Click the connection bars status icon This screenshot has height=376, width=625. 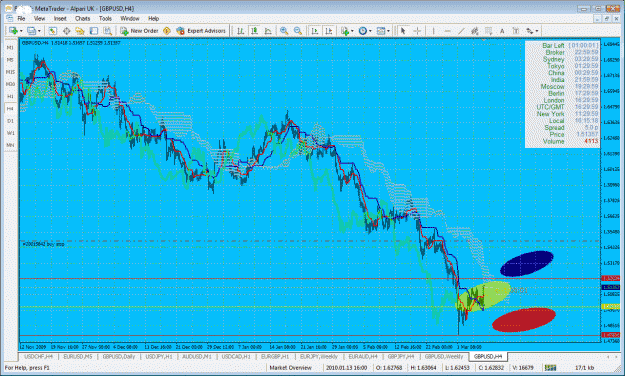tap(550, 368)
